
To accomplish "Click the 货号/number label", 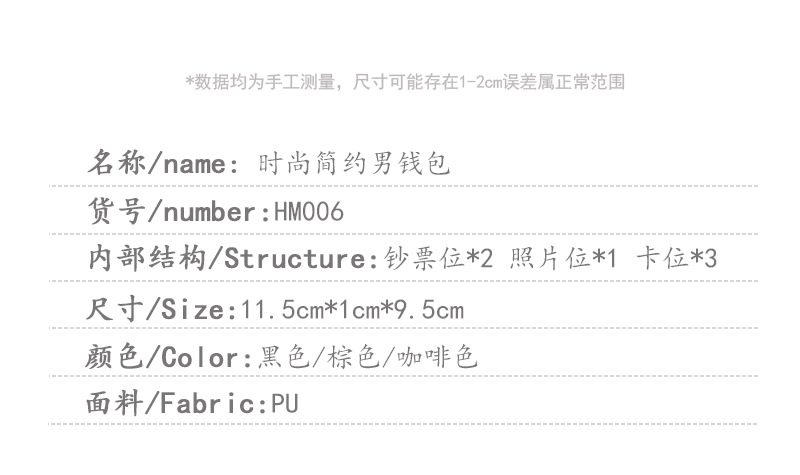I will click(173, 212).
